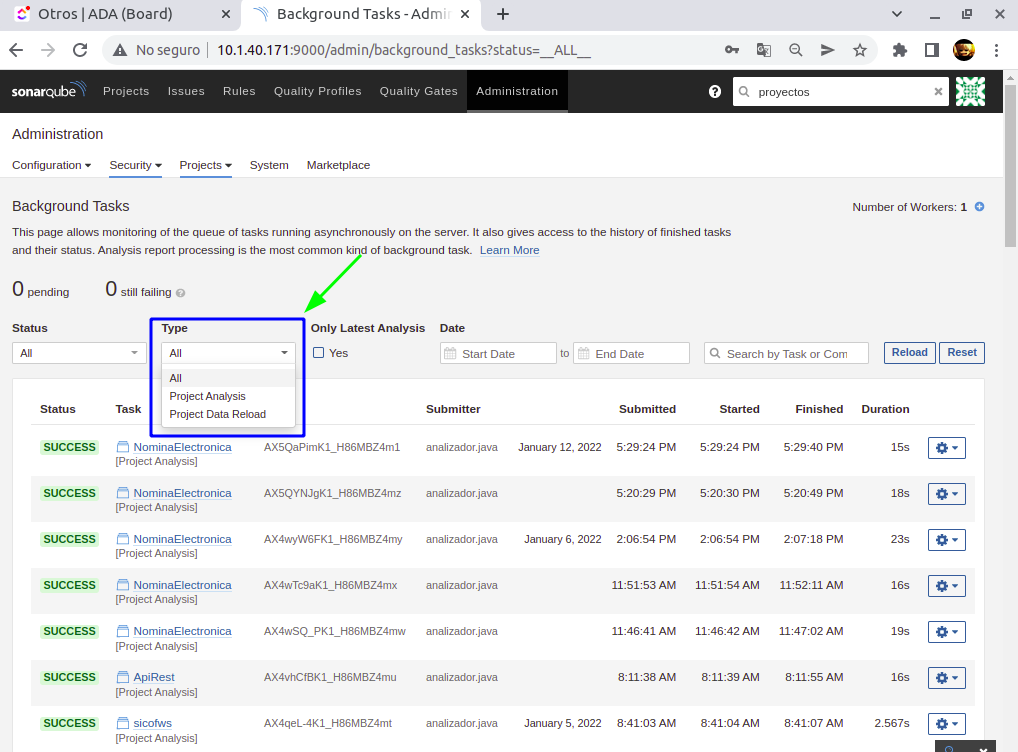The width and height of the screenshot is (1018, 752).
Task: Open the help question mark icon
Action: 715,91
